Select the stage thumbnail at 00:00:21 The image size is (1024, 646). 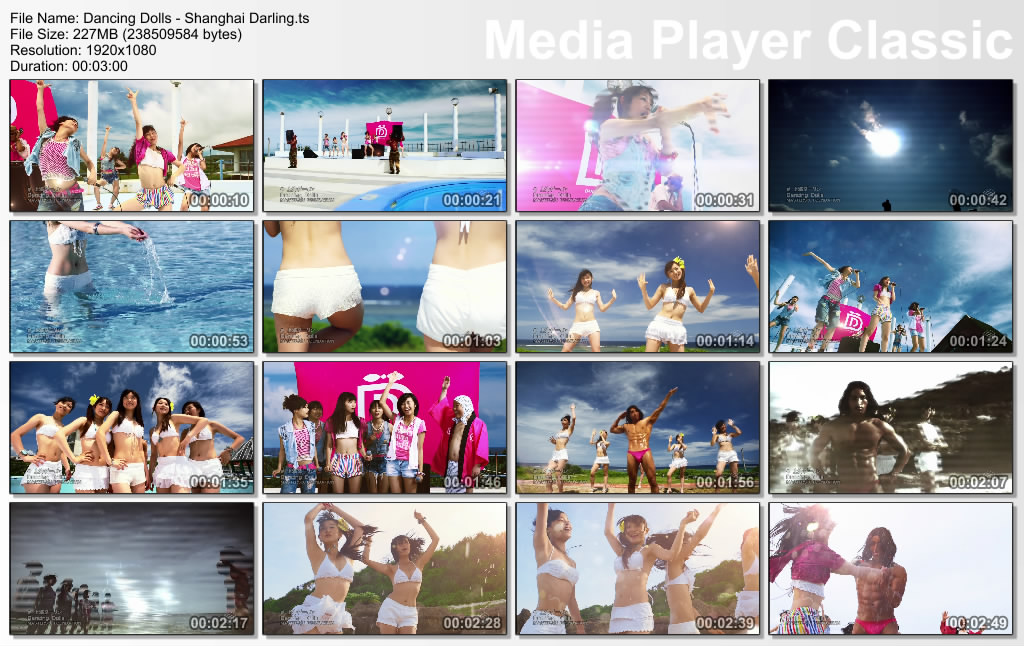click(385, 146)
